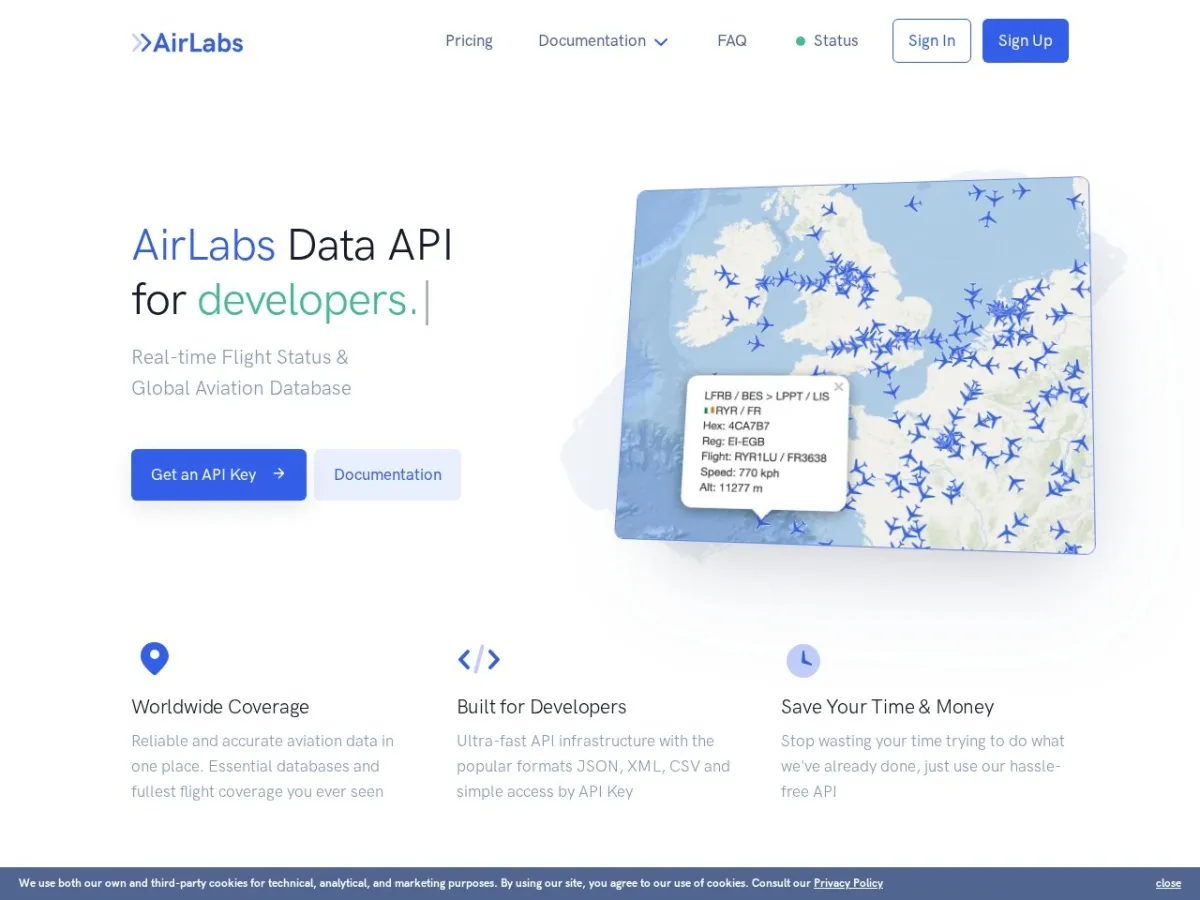1200x900 pixels.
Task: Open the Privacy Policy link
Action: pos(848,883)
